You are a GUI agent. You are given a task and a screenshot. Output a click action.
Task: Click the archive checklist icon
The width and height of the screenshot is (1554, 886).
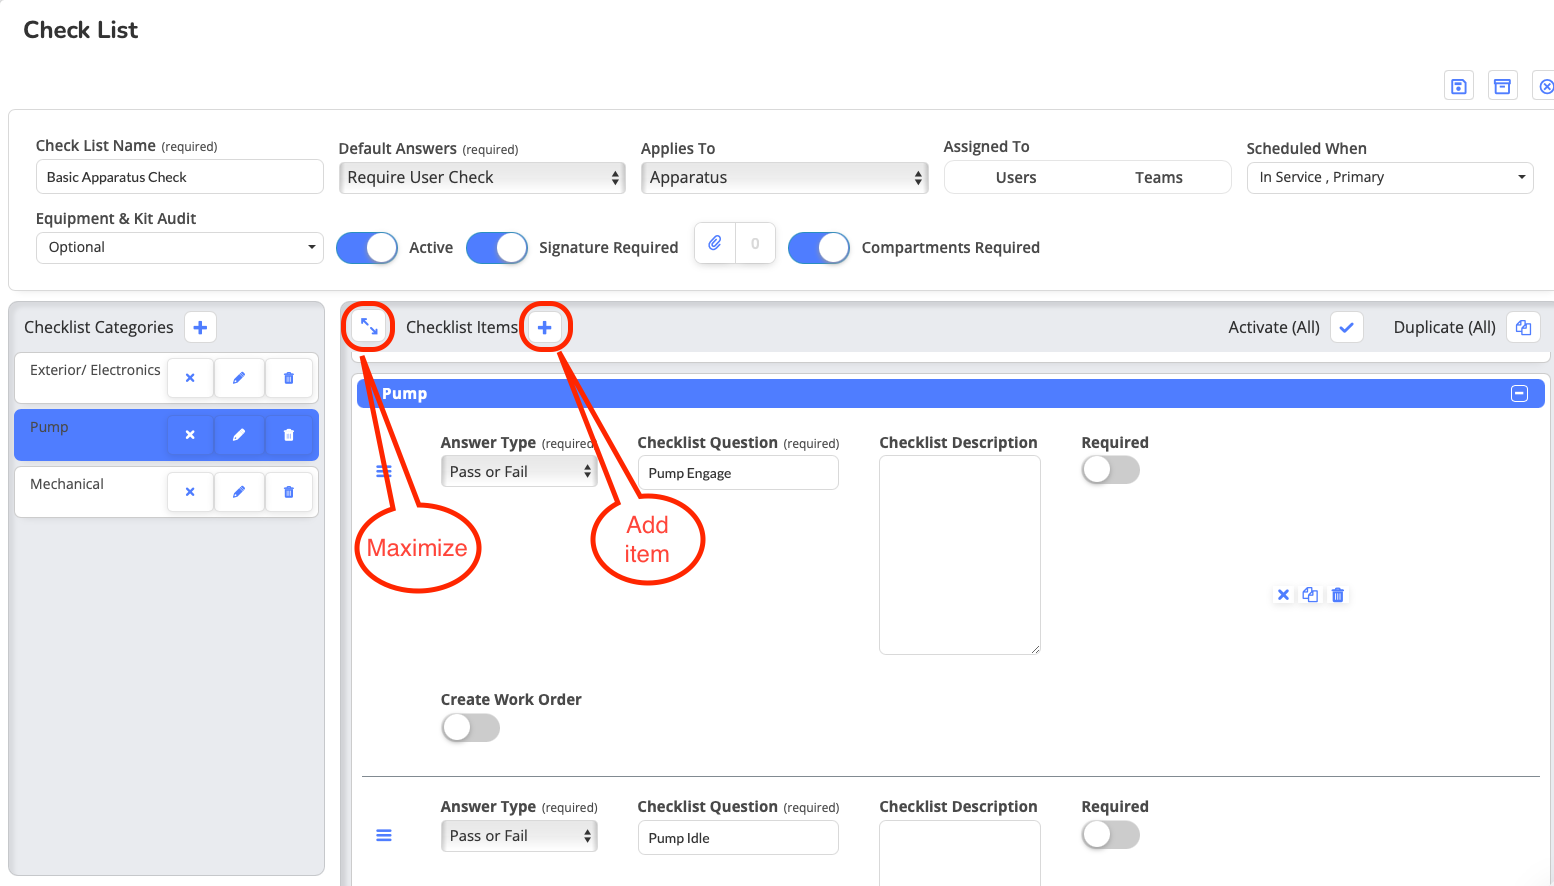1502,86
